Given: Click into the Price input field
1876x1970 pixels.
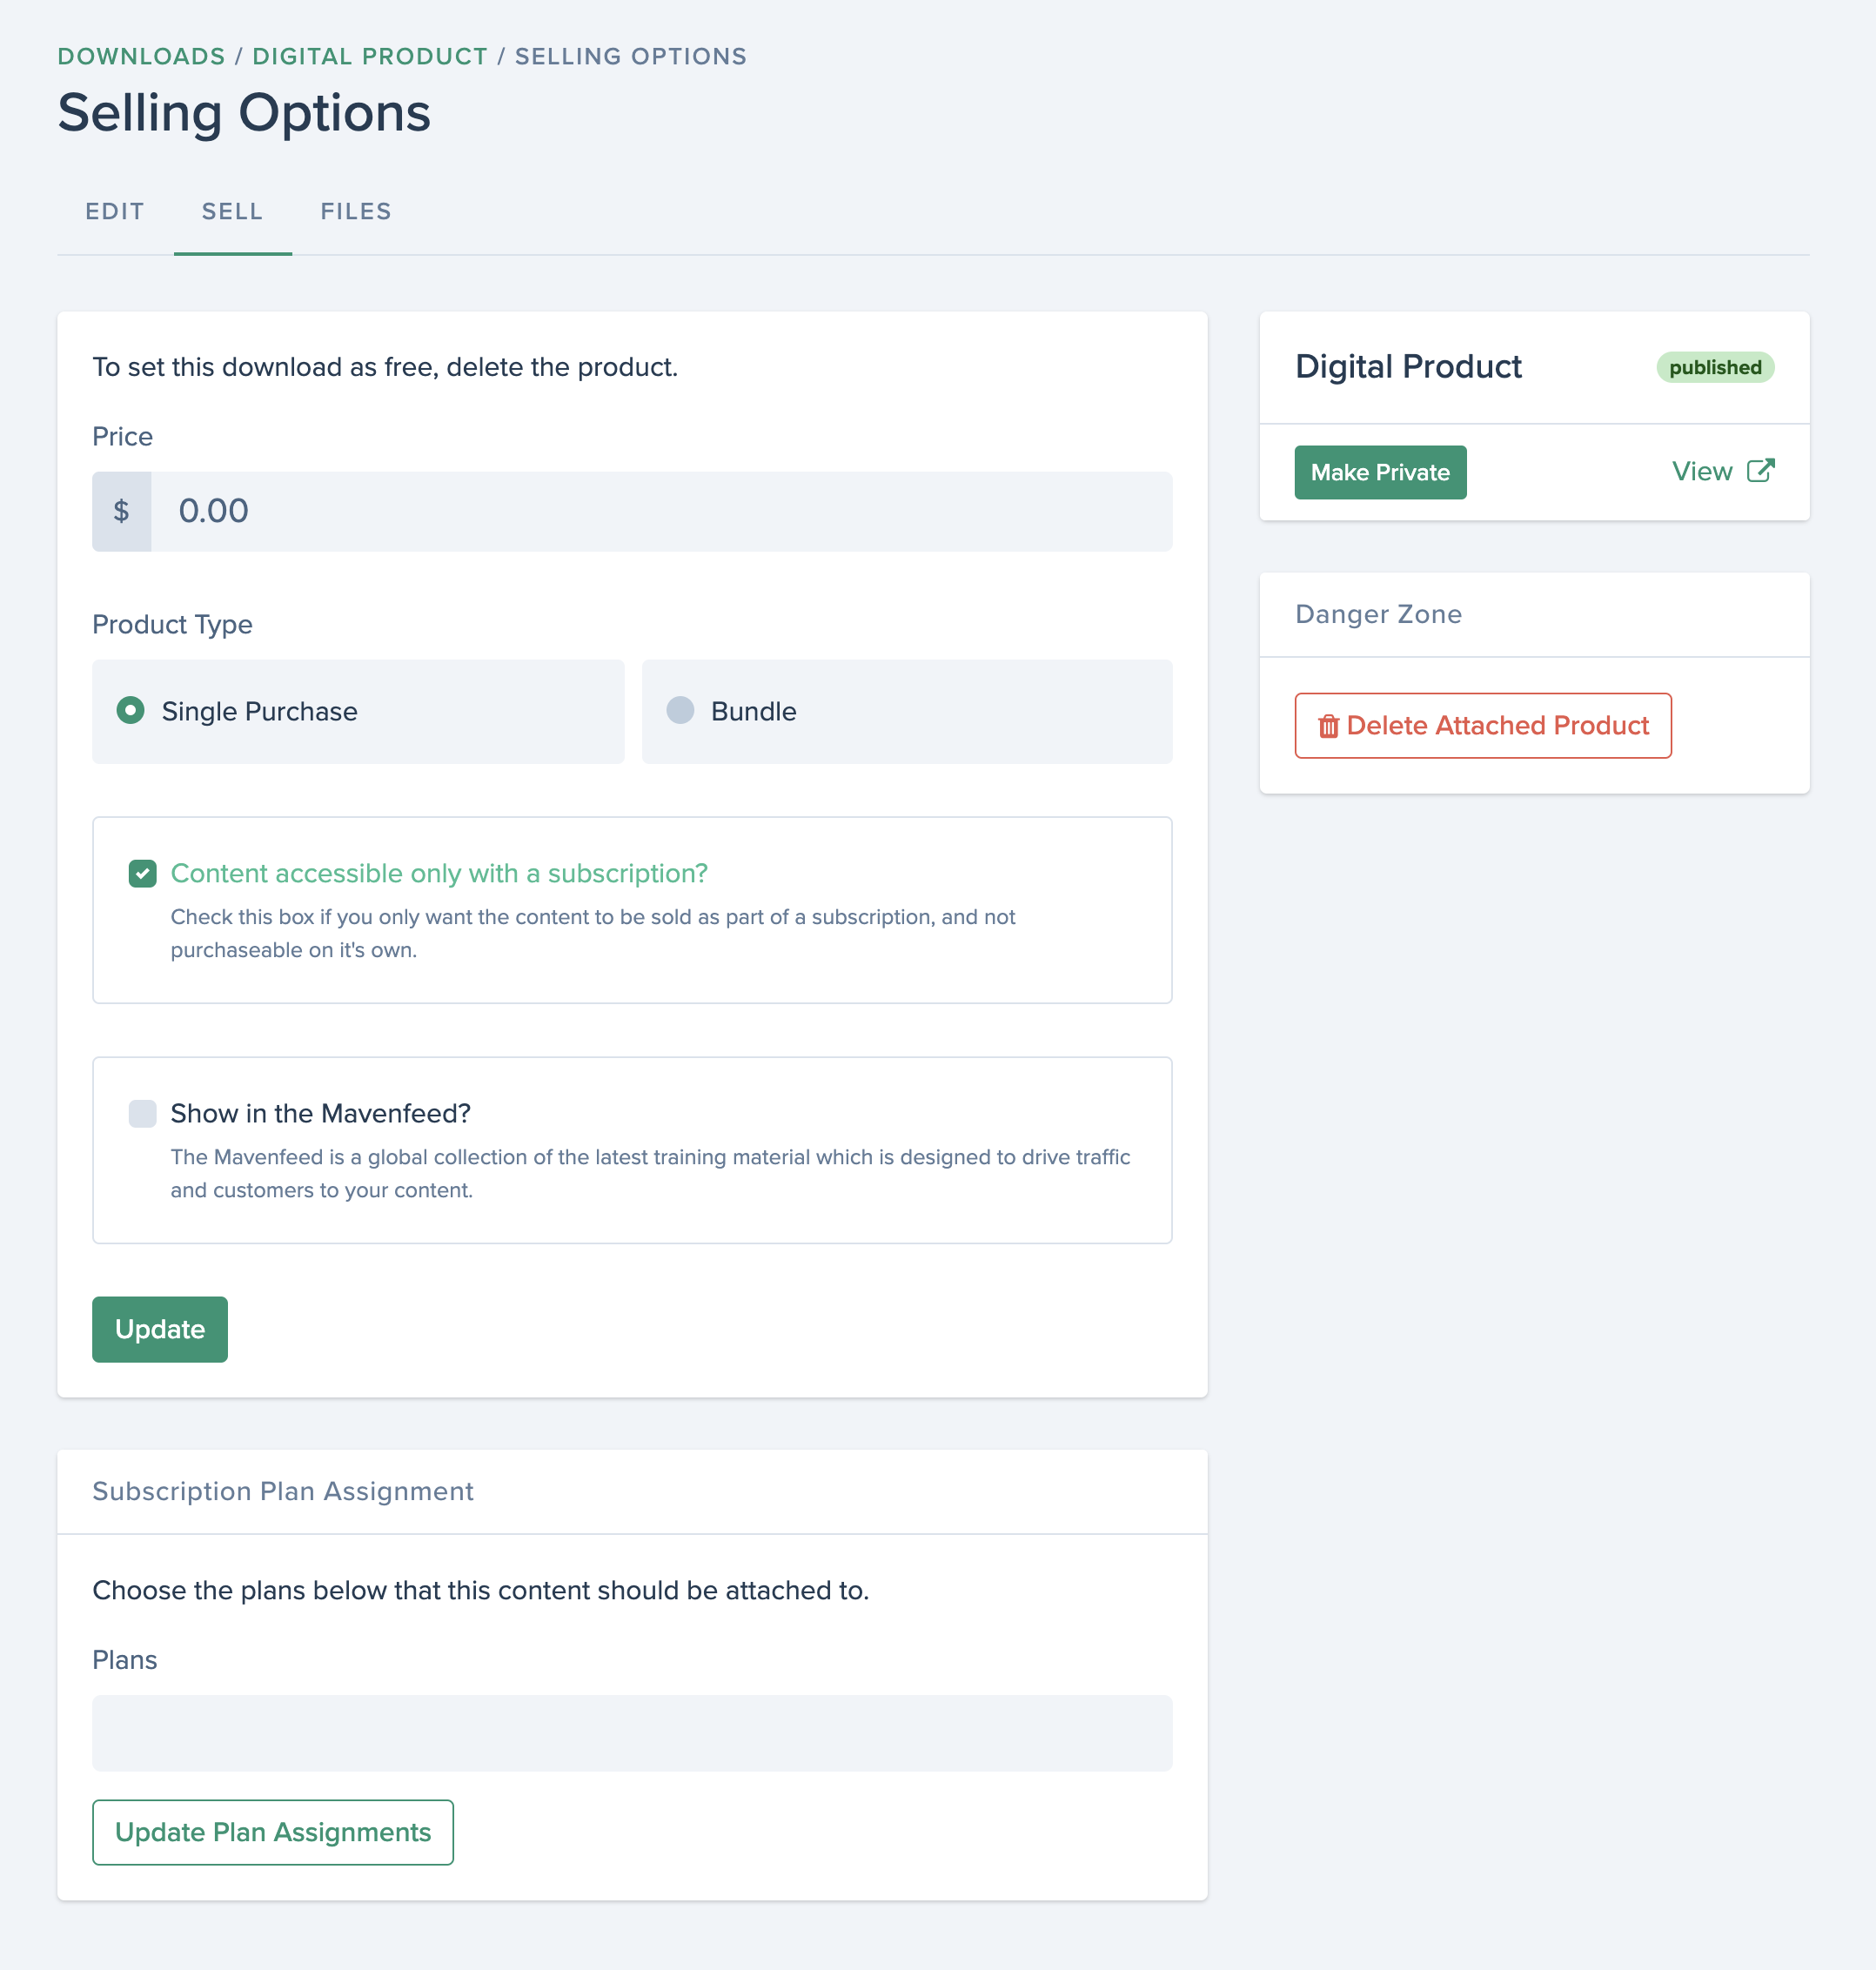Looking at the screenshot, I should (661, 511).
